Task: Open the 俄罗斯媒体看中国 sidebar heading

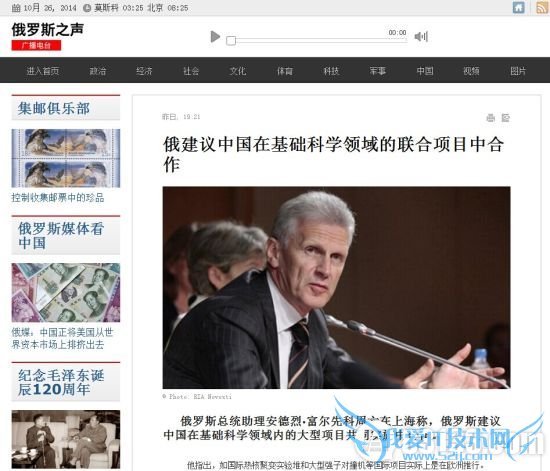Action: pyautogui.click(x=61, y=236)
